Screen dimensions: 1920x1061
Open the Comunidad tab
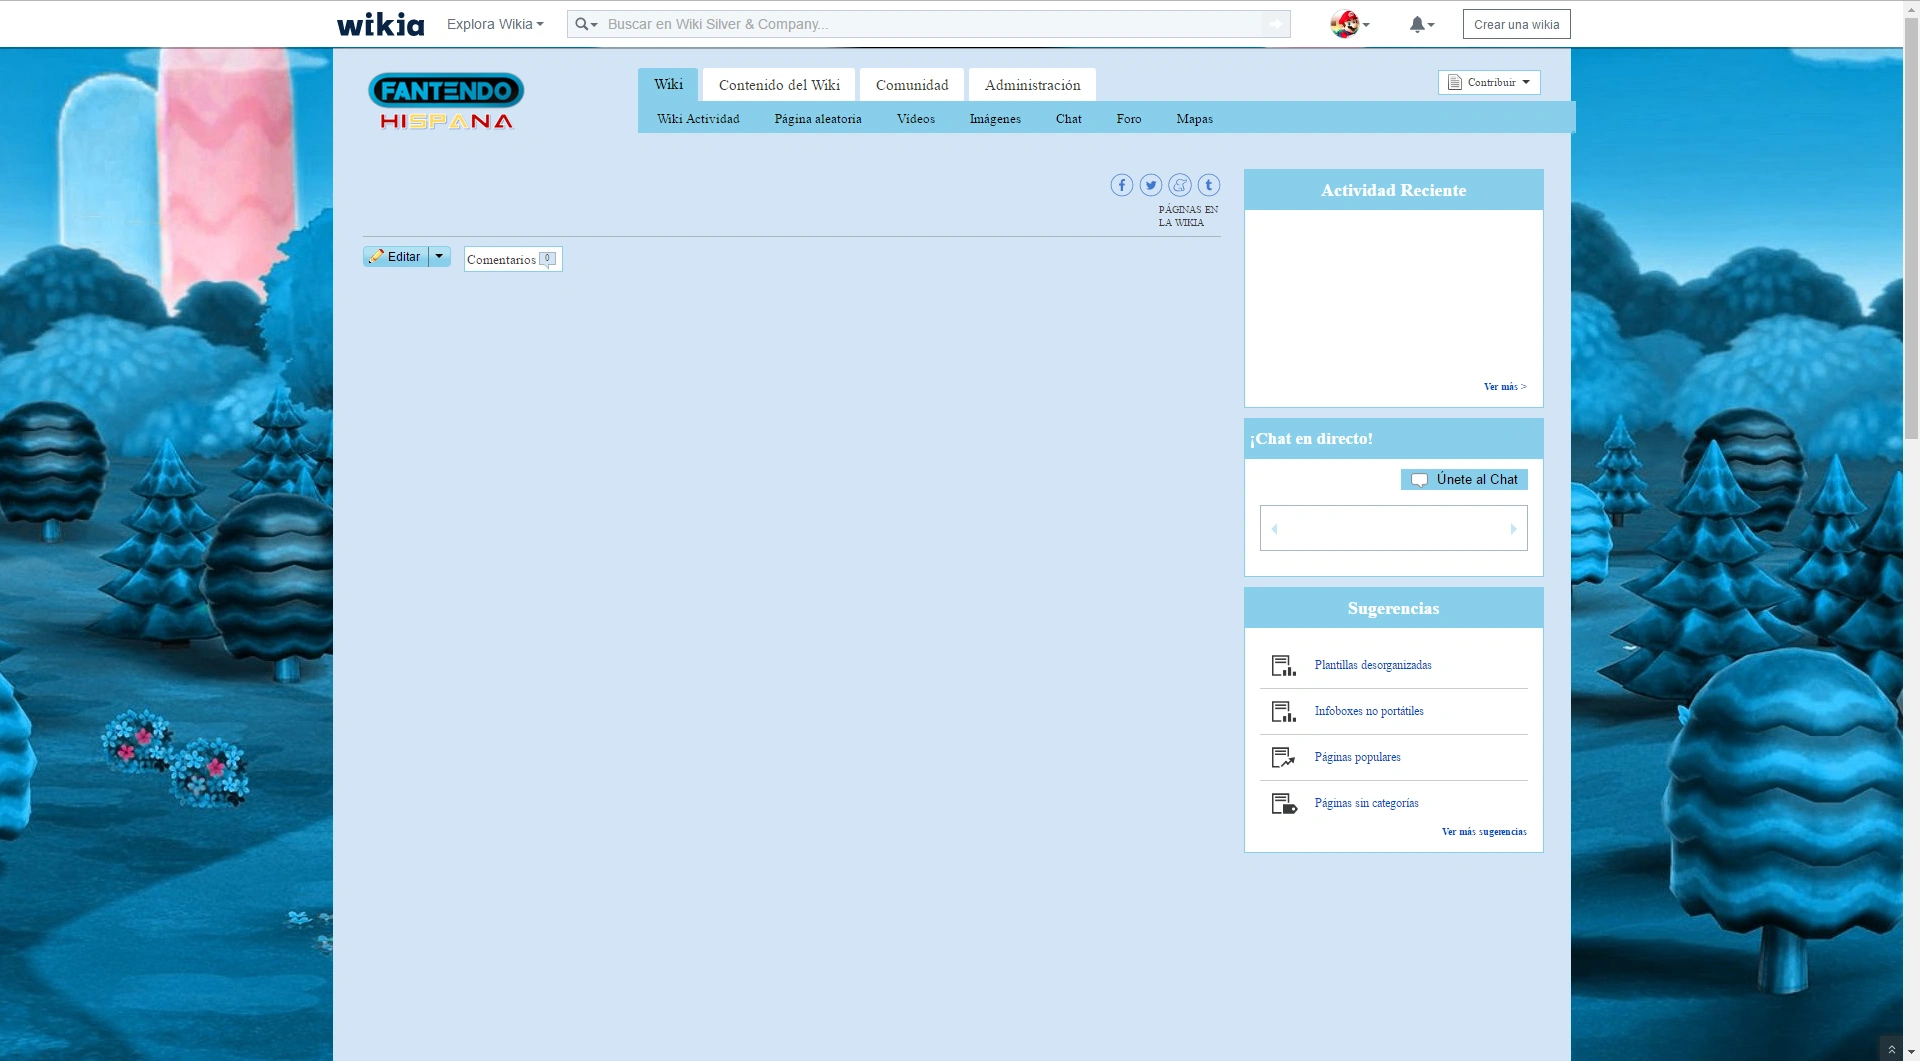[x=912, y=85]
